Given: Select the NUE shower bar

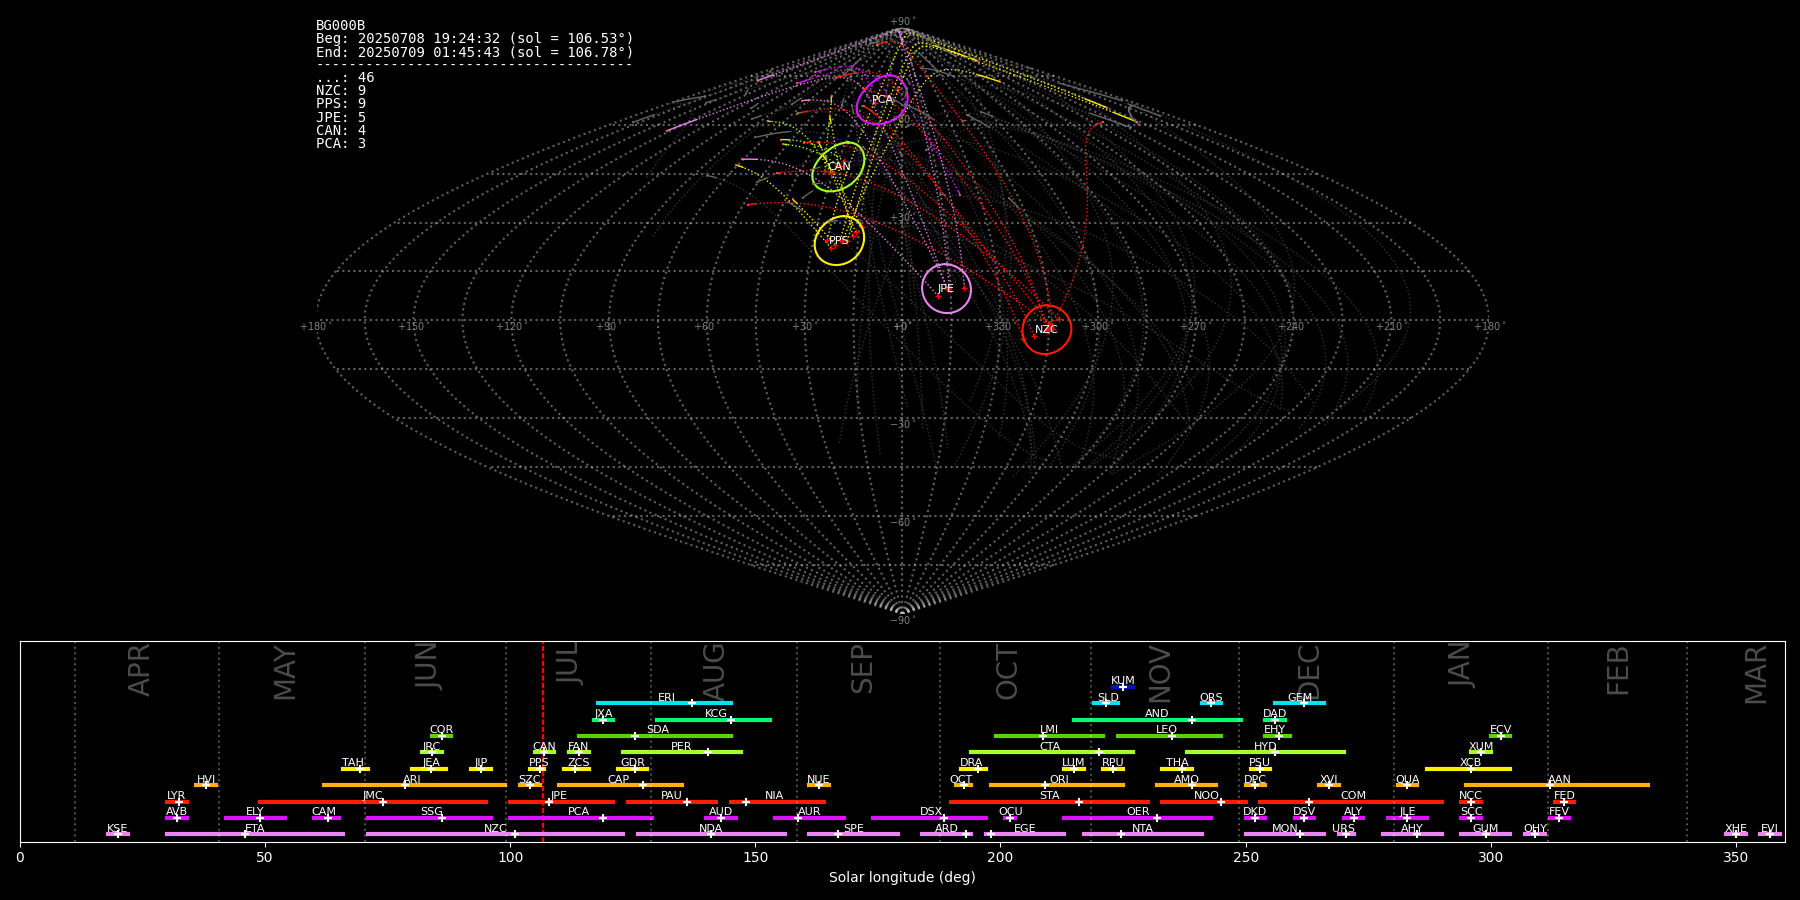Looking at the screenshot, I should [818, 785].
